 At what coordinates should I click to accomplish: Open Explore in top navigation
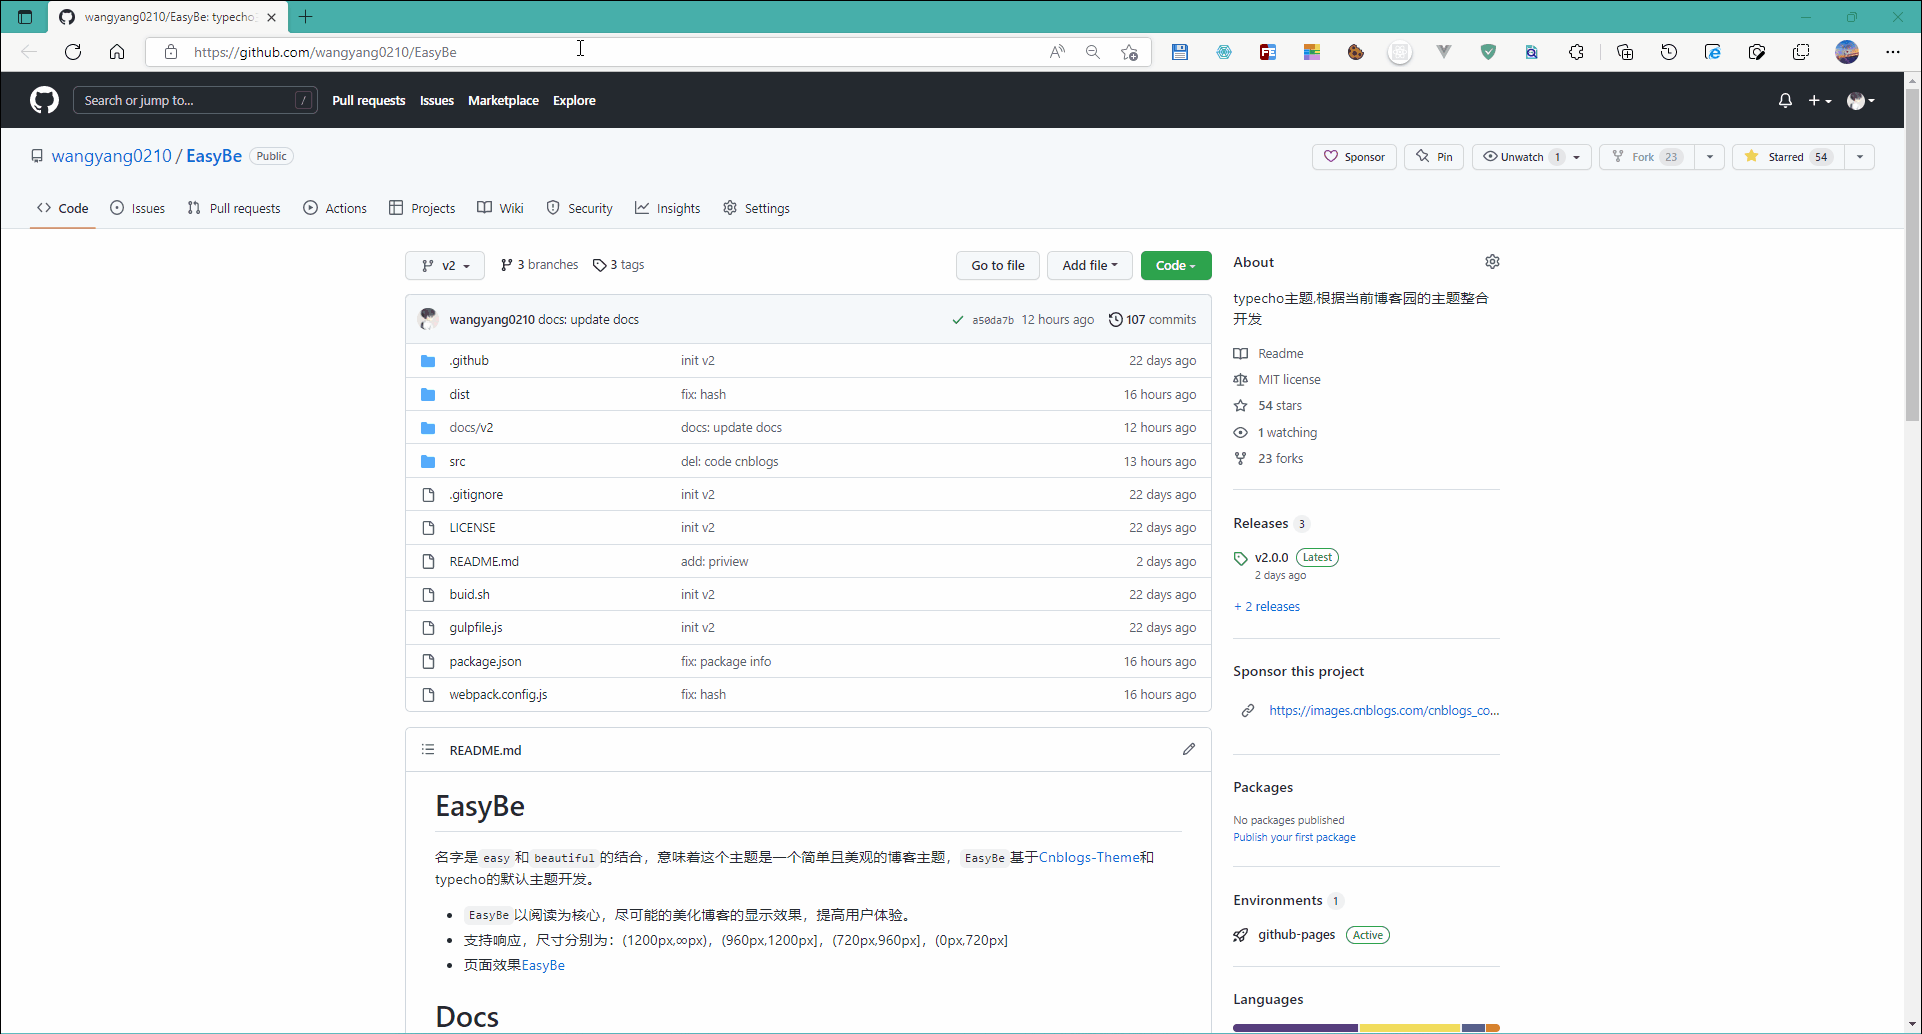coord(574,100)
